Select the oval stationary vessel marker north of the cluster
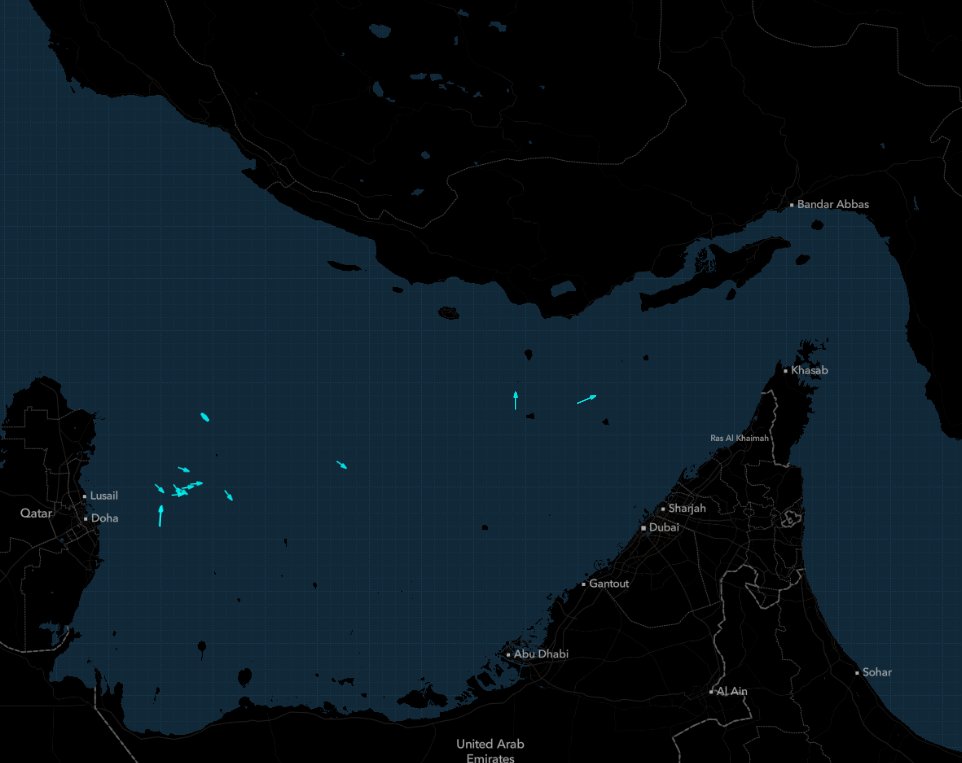This screenshot has height=763, width=962. 205,417
